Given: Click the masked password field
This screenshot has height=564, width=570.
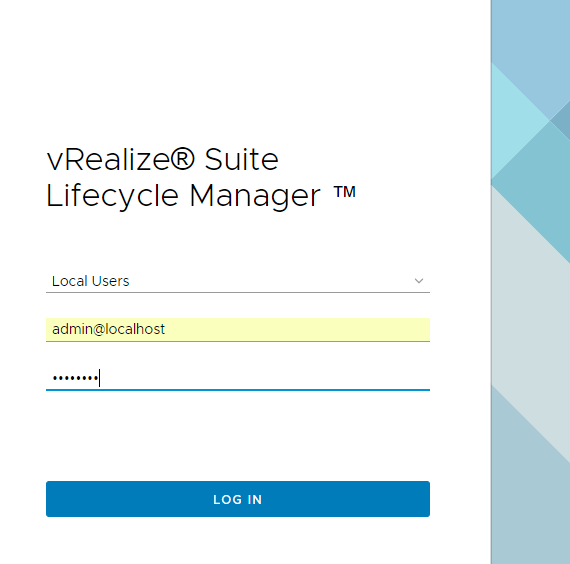Looking at the screenshot, I should [x=238, y=379].
